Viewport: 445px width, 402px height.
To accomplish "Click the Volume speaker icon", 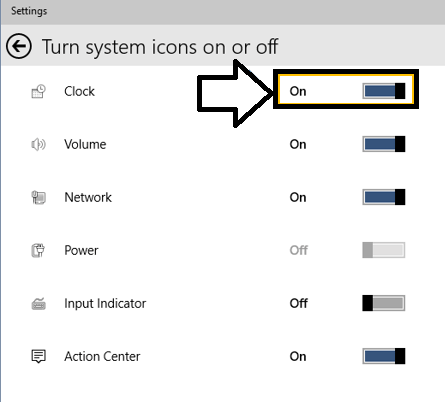I will (38, 144).
